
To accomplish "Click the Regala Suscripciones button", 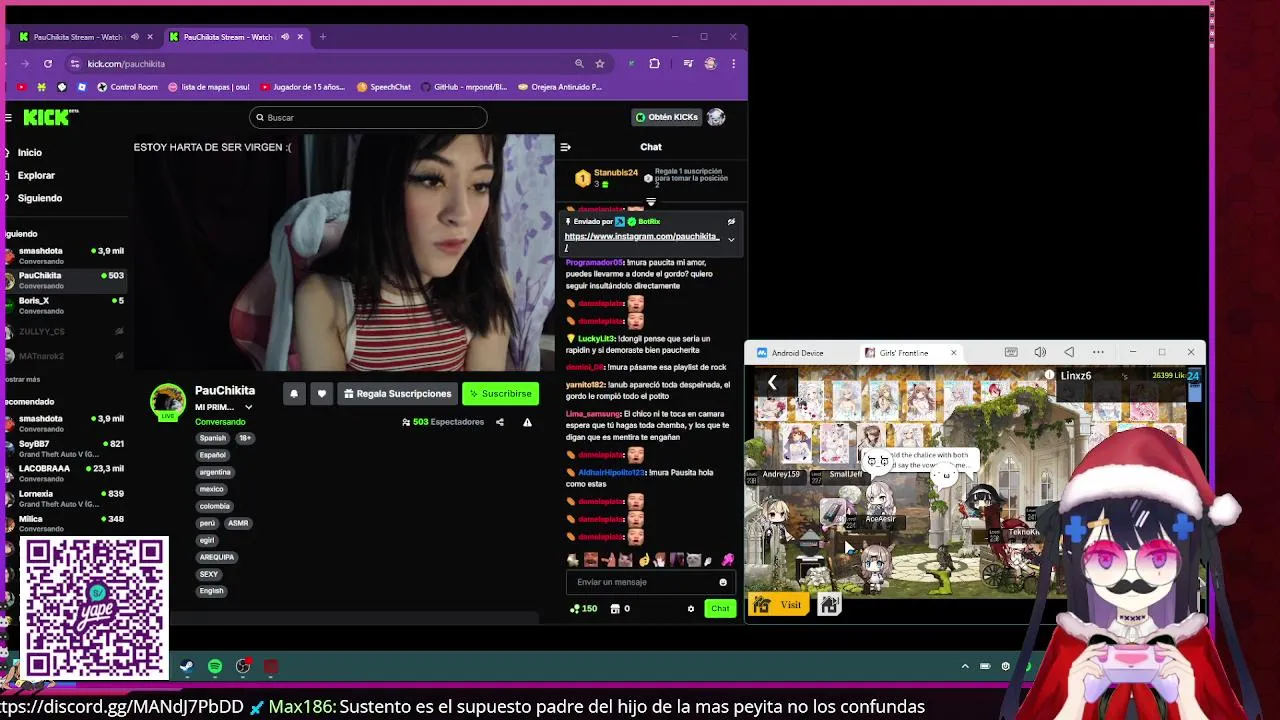I will (x=397, y=394).
